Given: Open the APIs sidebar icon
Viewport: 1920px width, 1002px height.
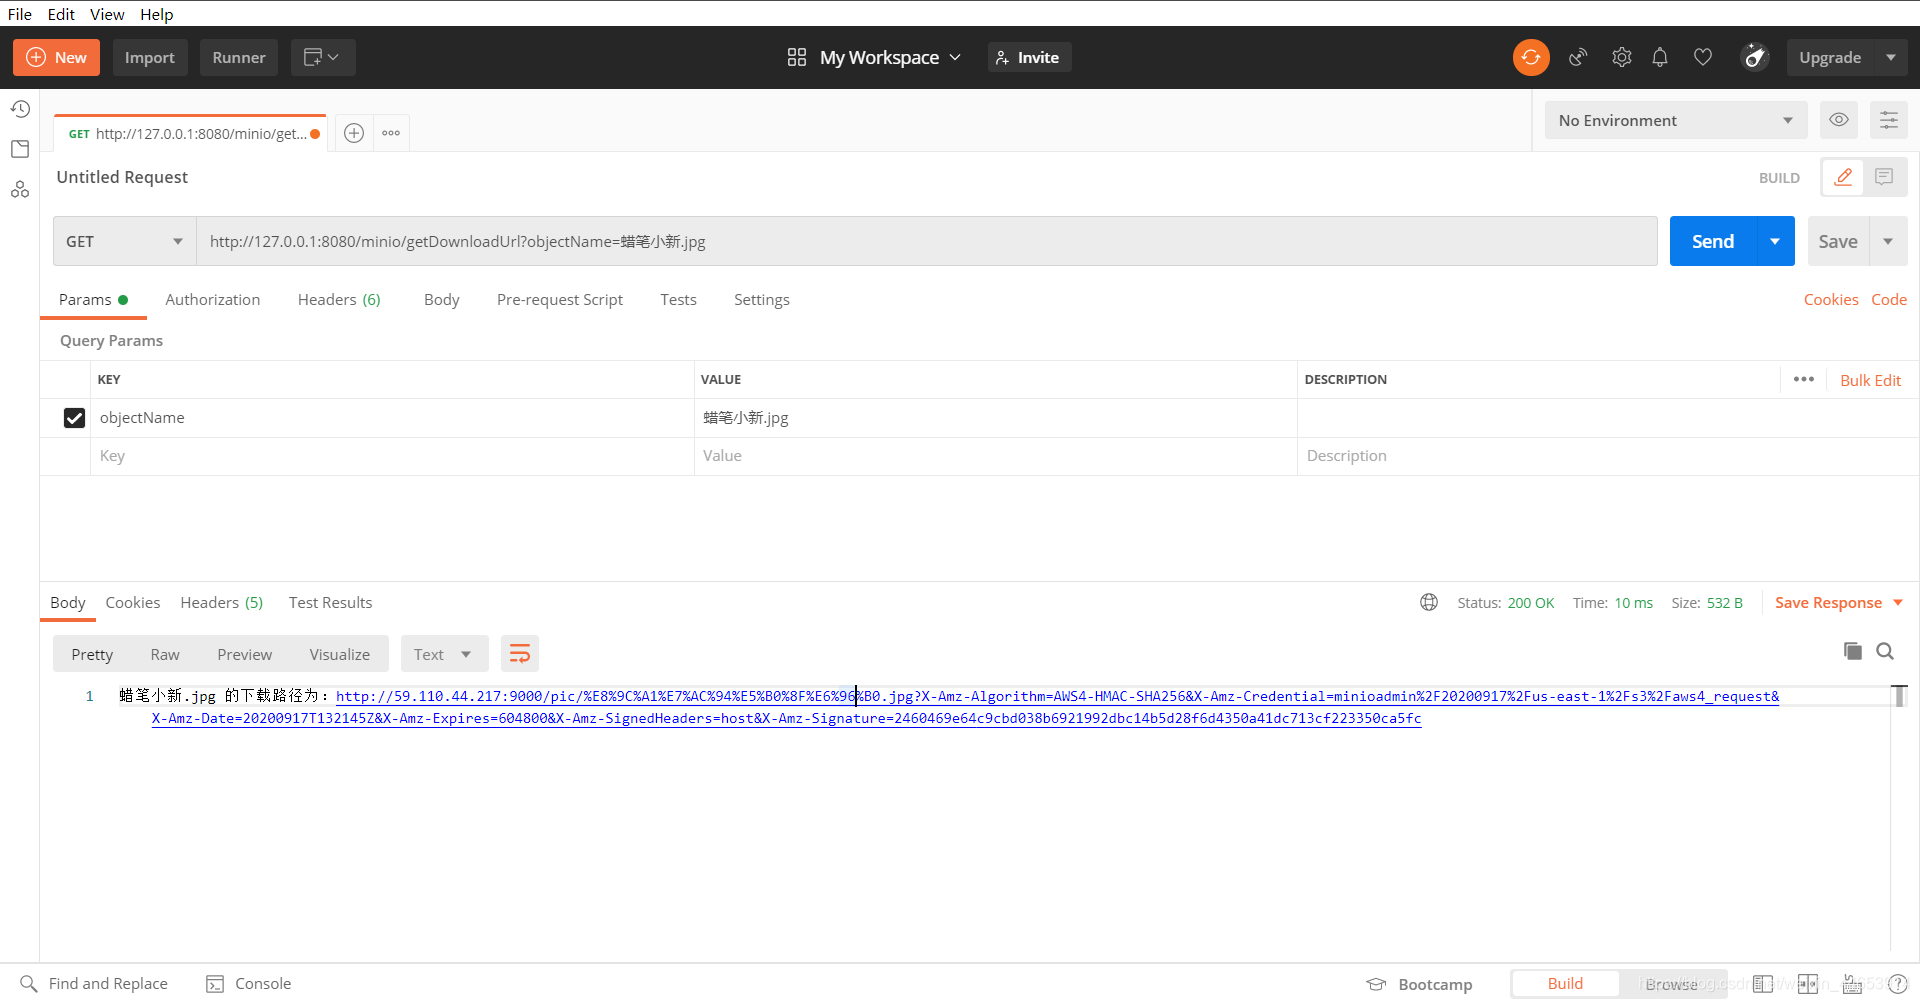Looking at the screenshot, I should click(x=20, y=189).
